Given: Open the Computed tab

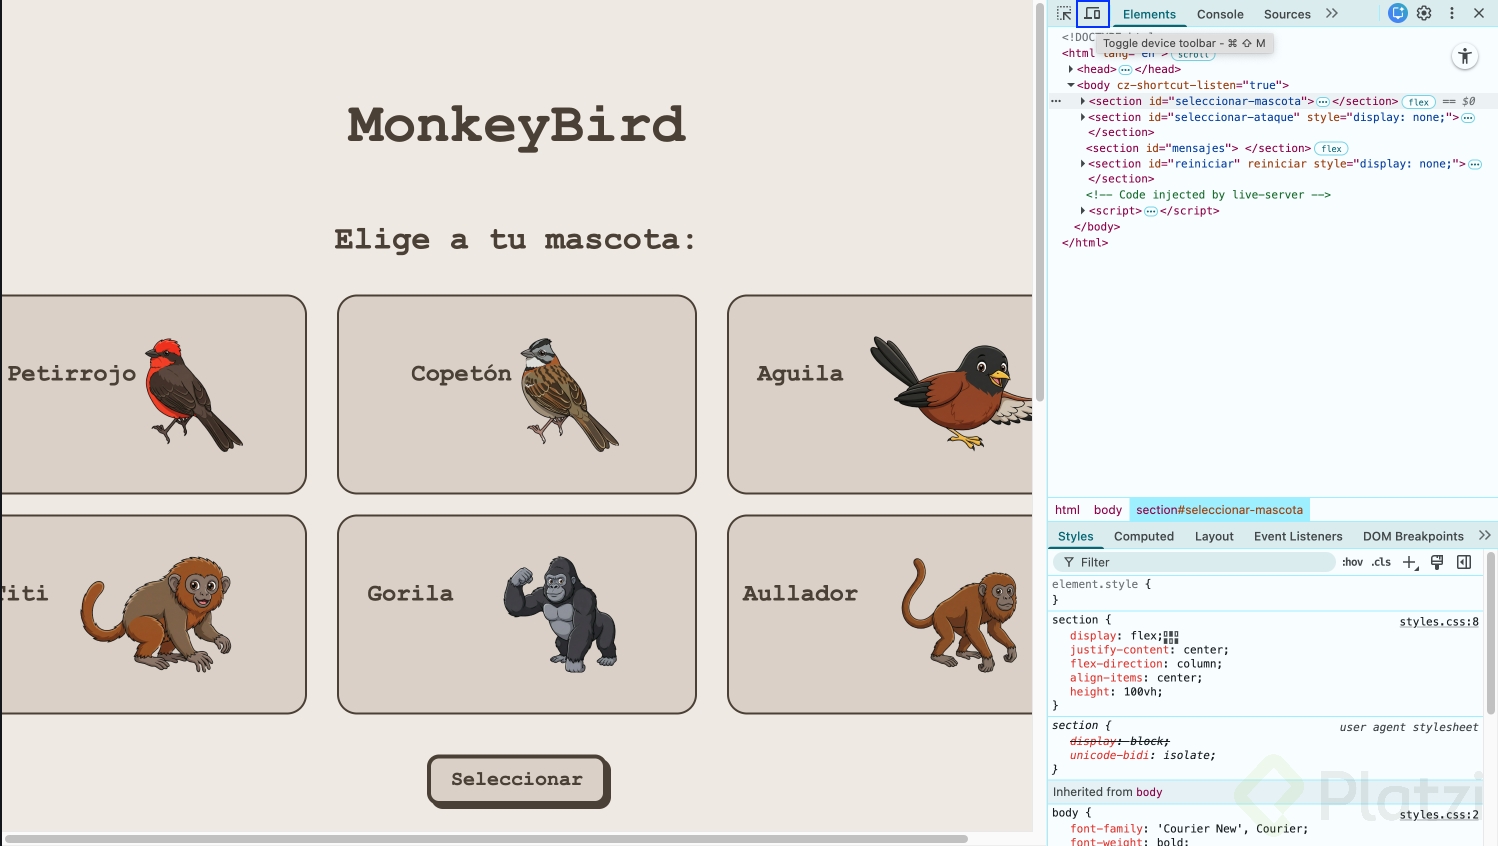Looking at the screenshot, I should [x=1144, y=536].
